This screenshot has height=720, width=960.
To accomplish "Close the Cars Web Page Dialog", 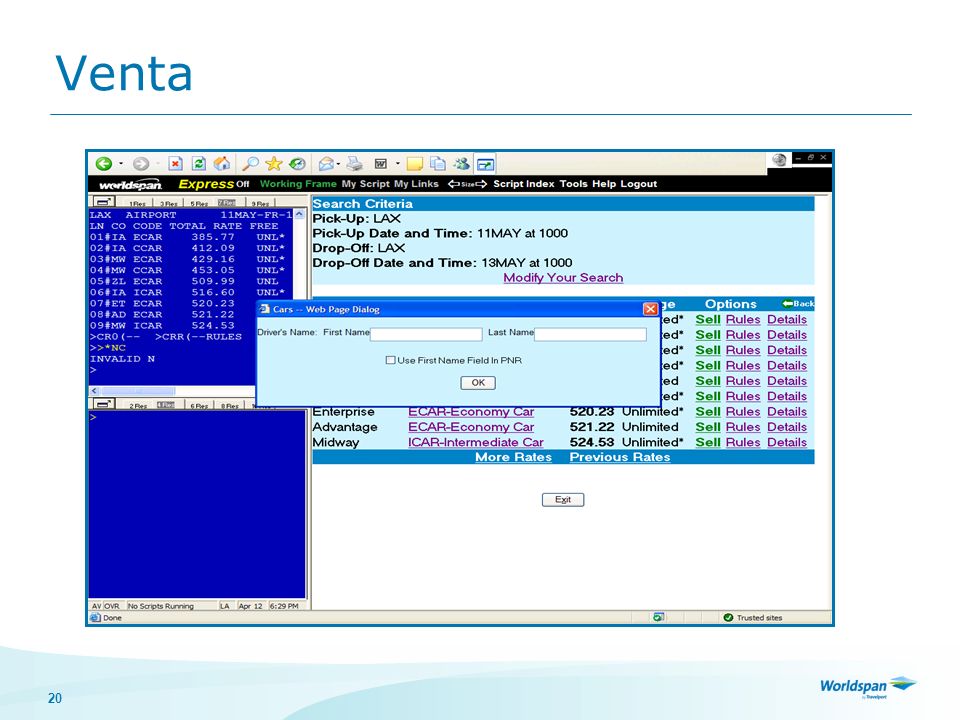I will click(651, 309).
